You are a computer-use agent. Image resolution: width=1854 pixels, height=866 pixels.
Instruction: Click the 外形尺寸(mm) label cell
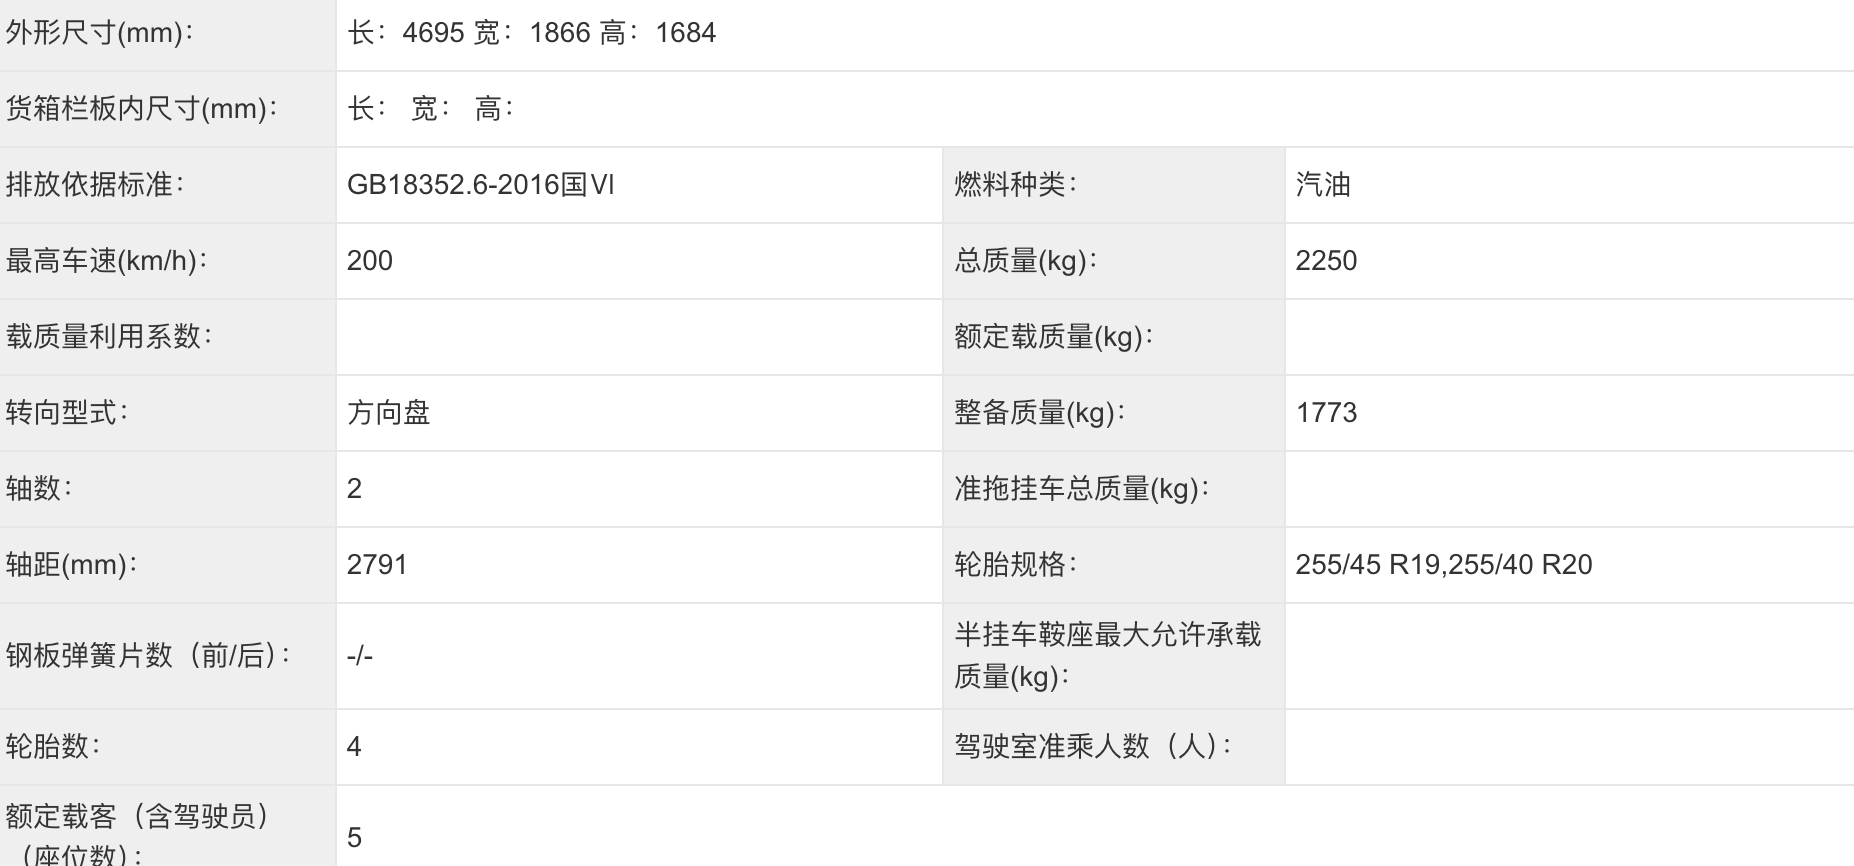(x=168, y=33)
